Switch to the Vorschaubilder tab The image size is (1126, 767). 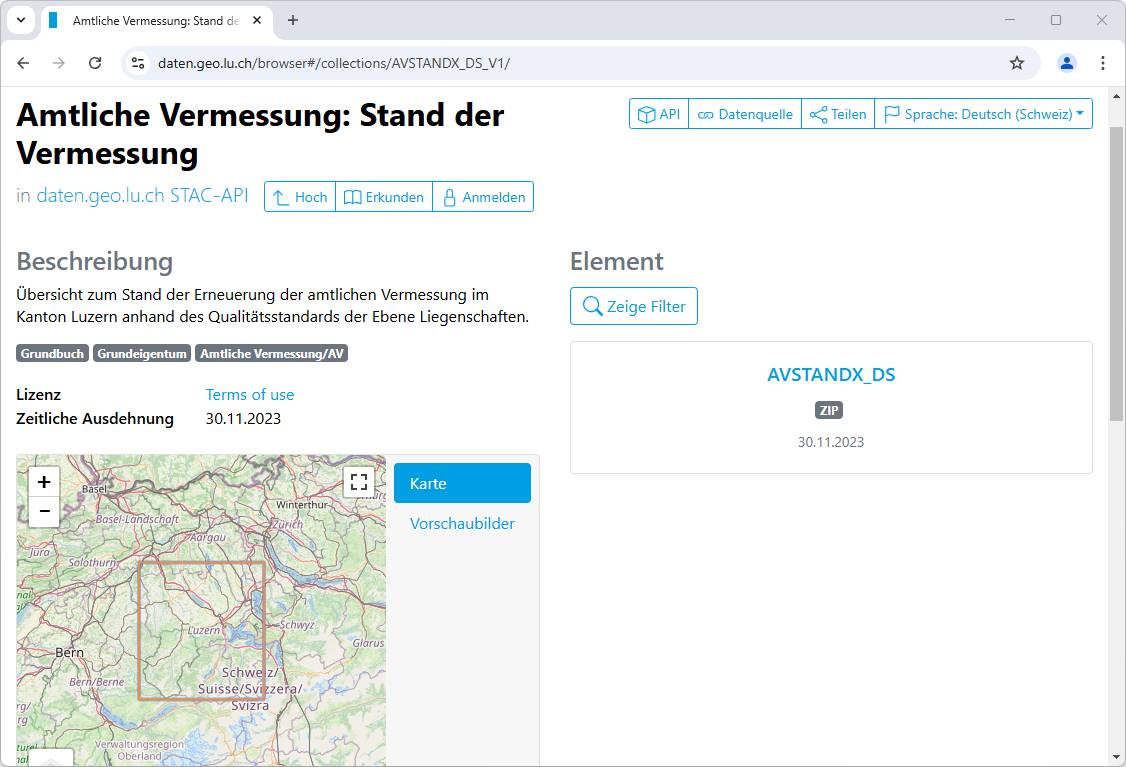click(x=462, y=524)
